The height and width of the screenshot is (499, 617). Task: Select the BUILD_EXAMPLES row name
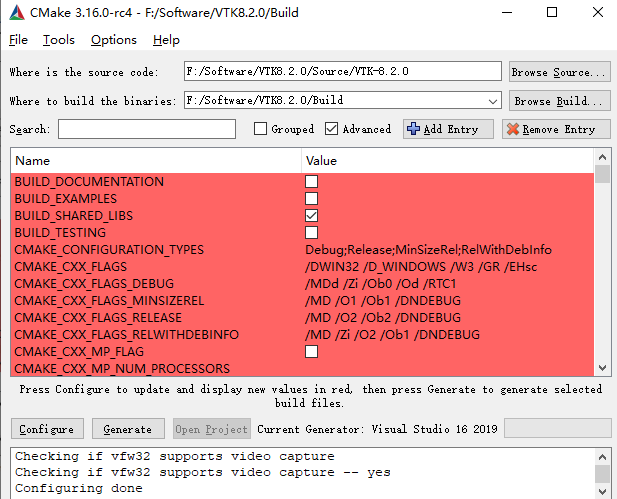tap(66, 198)
